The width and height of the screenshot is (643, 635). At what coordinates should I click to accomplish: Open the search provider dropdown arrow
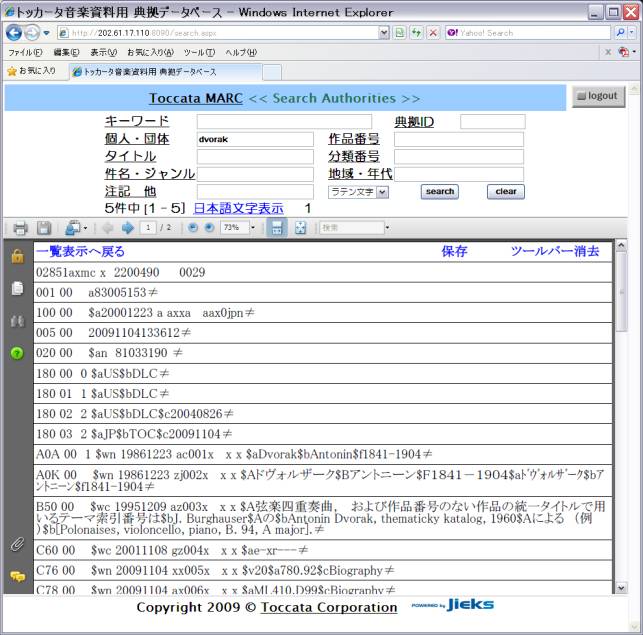click(632, 33)
